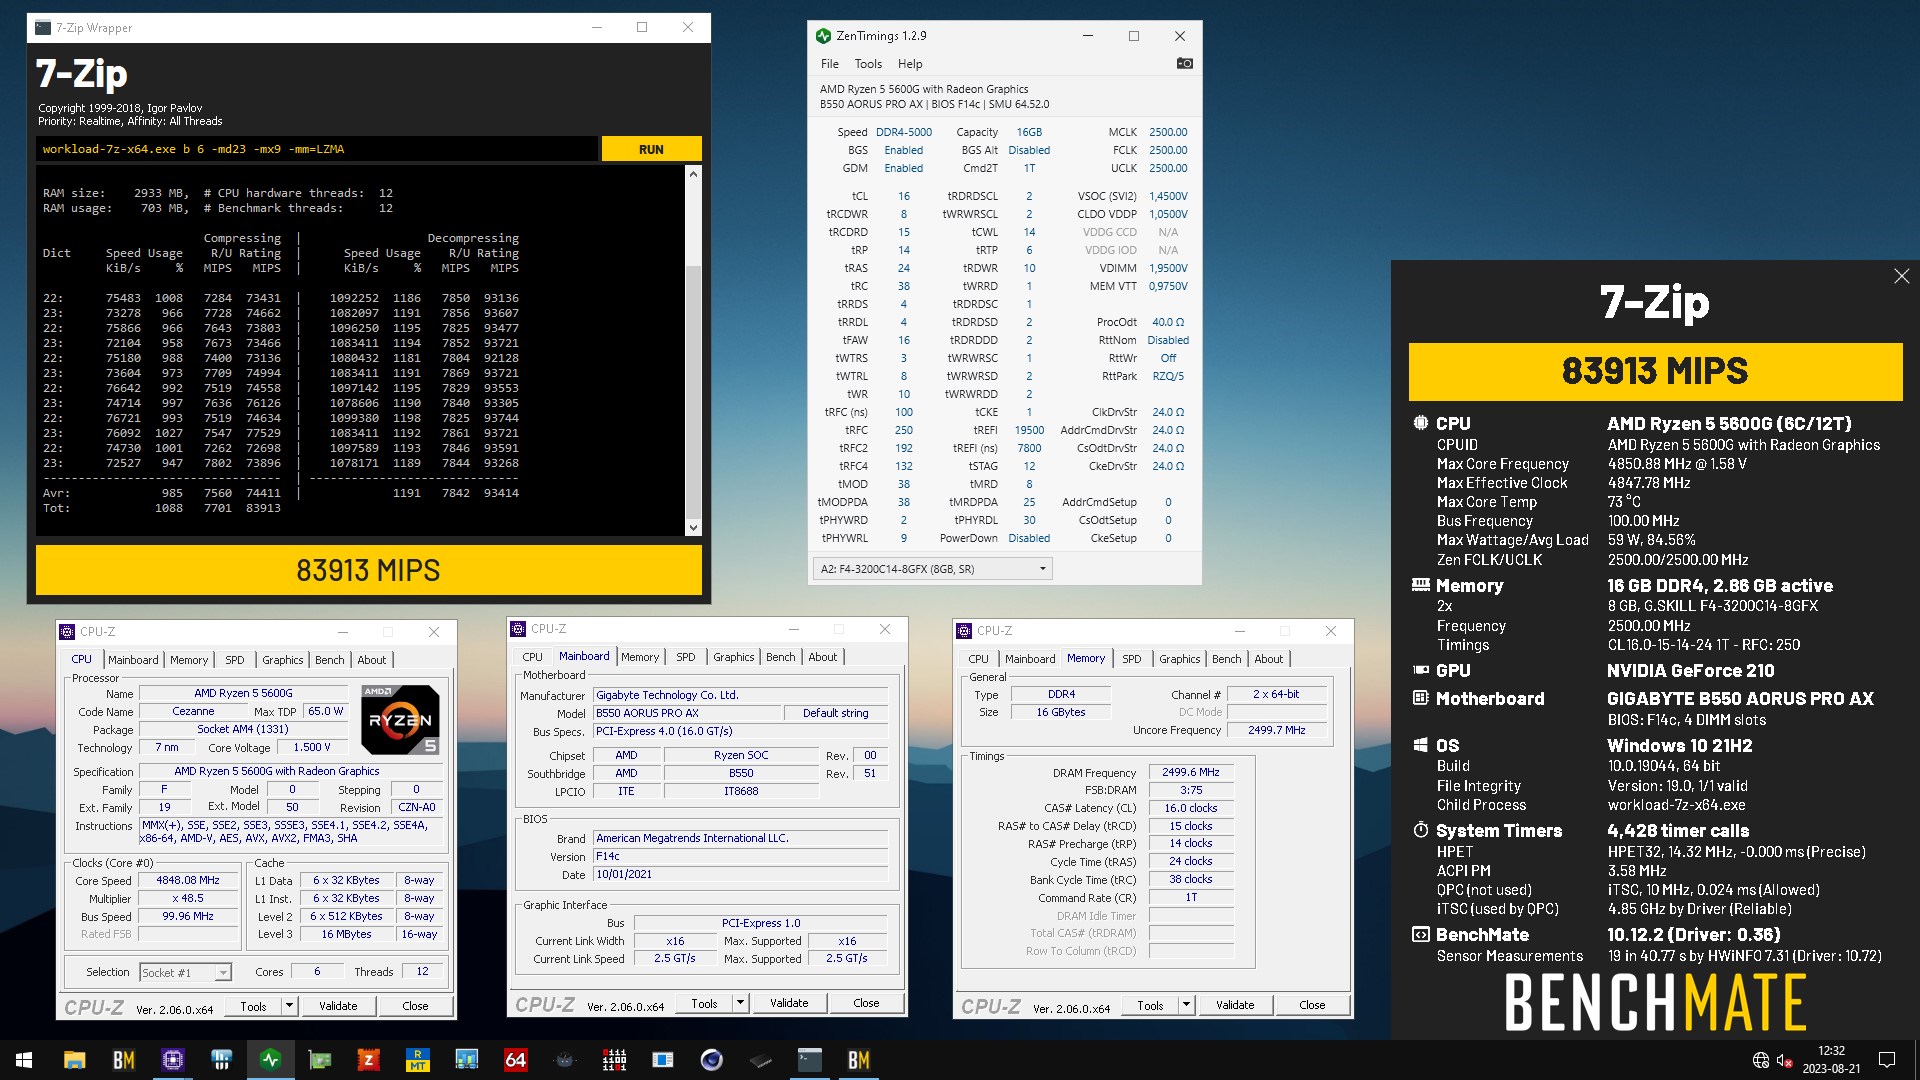Launch the red 64 taskbar icon
Image resolution: width=1920 pixels, height=1080 pixels.
click(515, 1060)
